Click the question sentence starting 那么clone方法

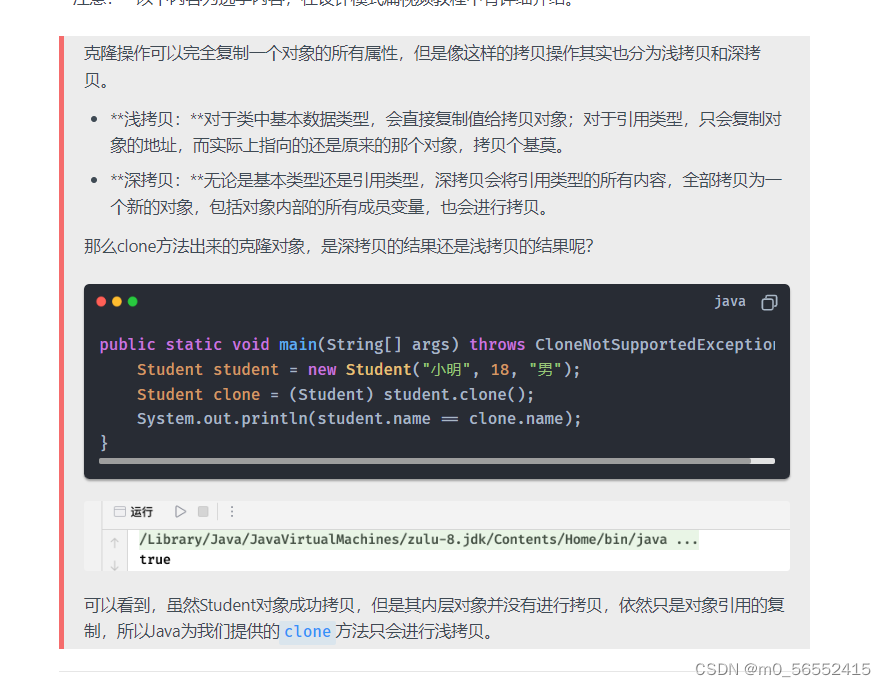point(338,246)
